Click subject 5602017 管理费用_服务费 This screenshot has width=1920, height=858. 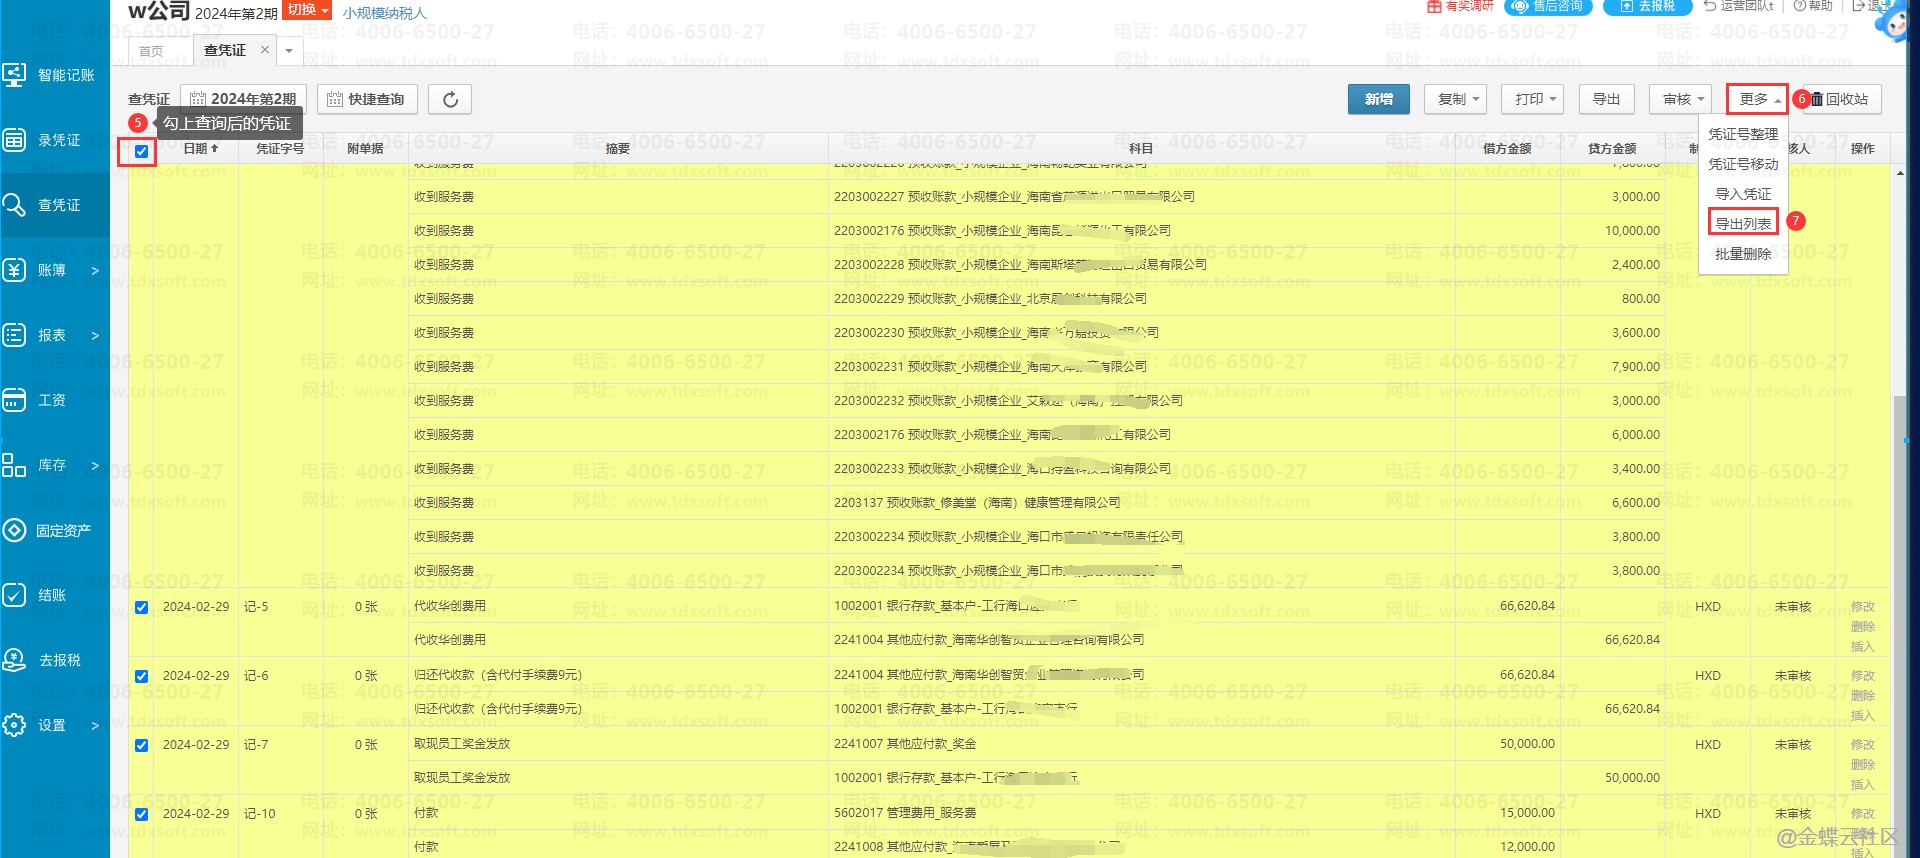click(905, 813)
